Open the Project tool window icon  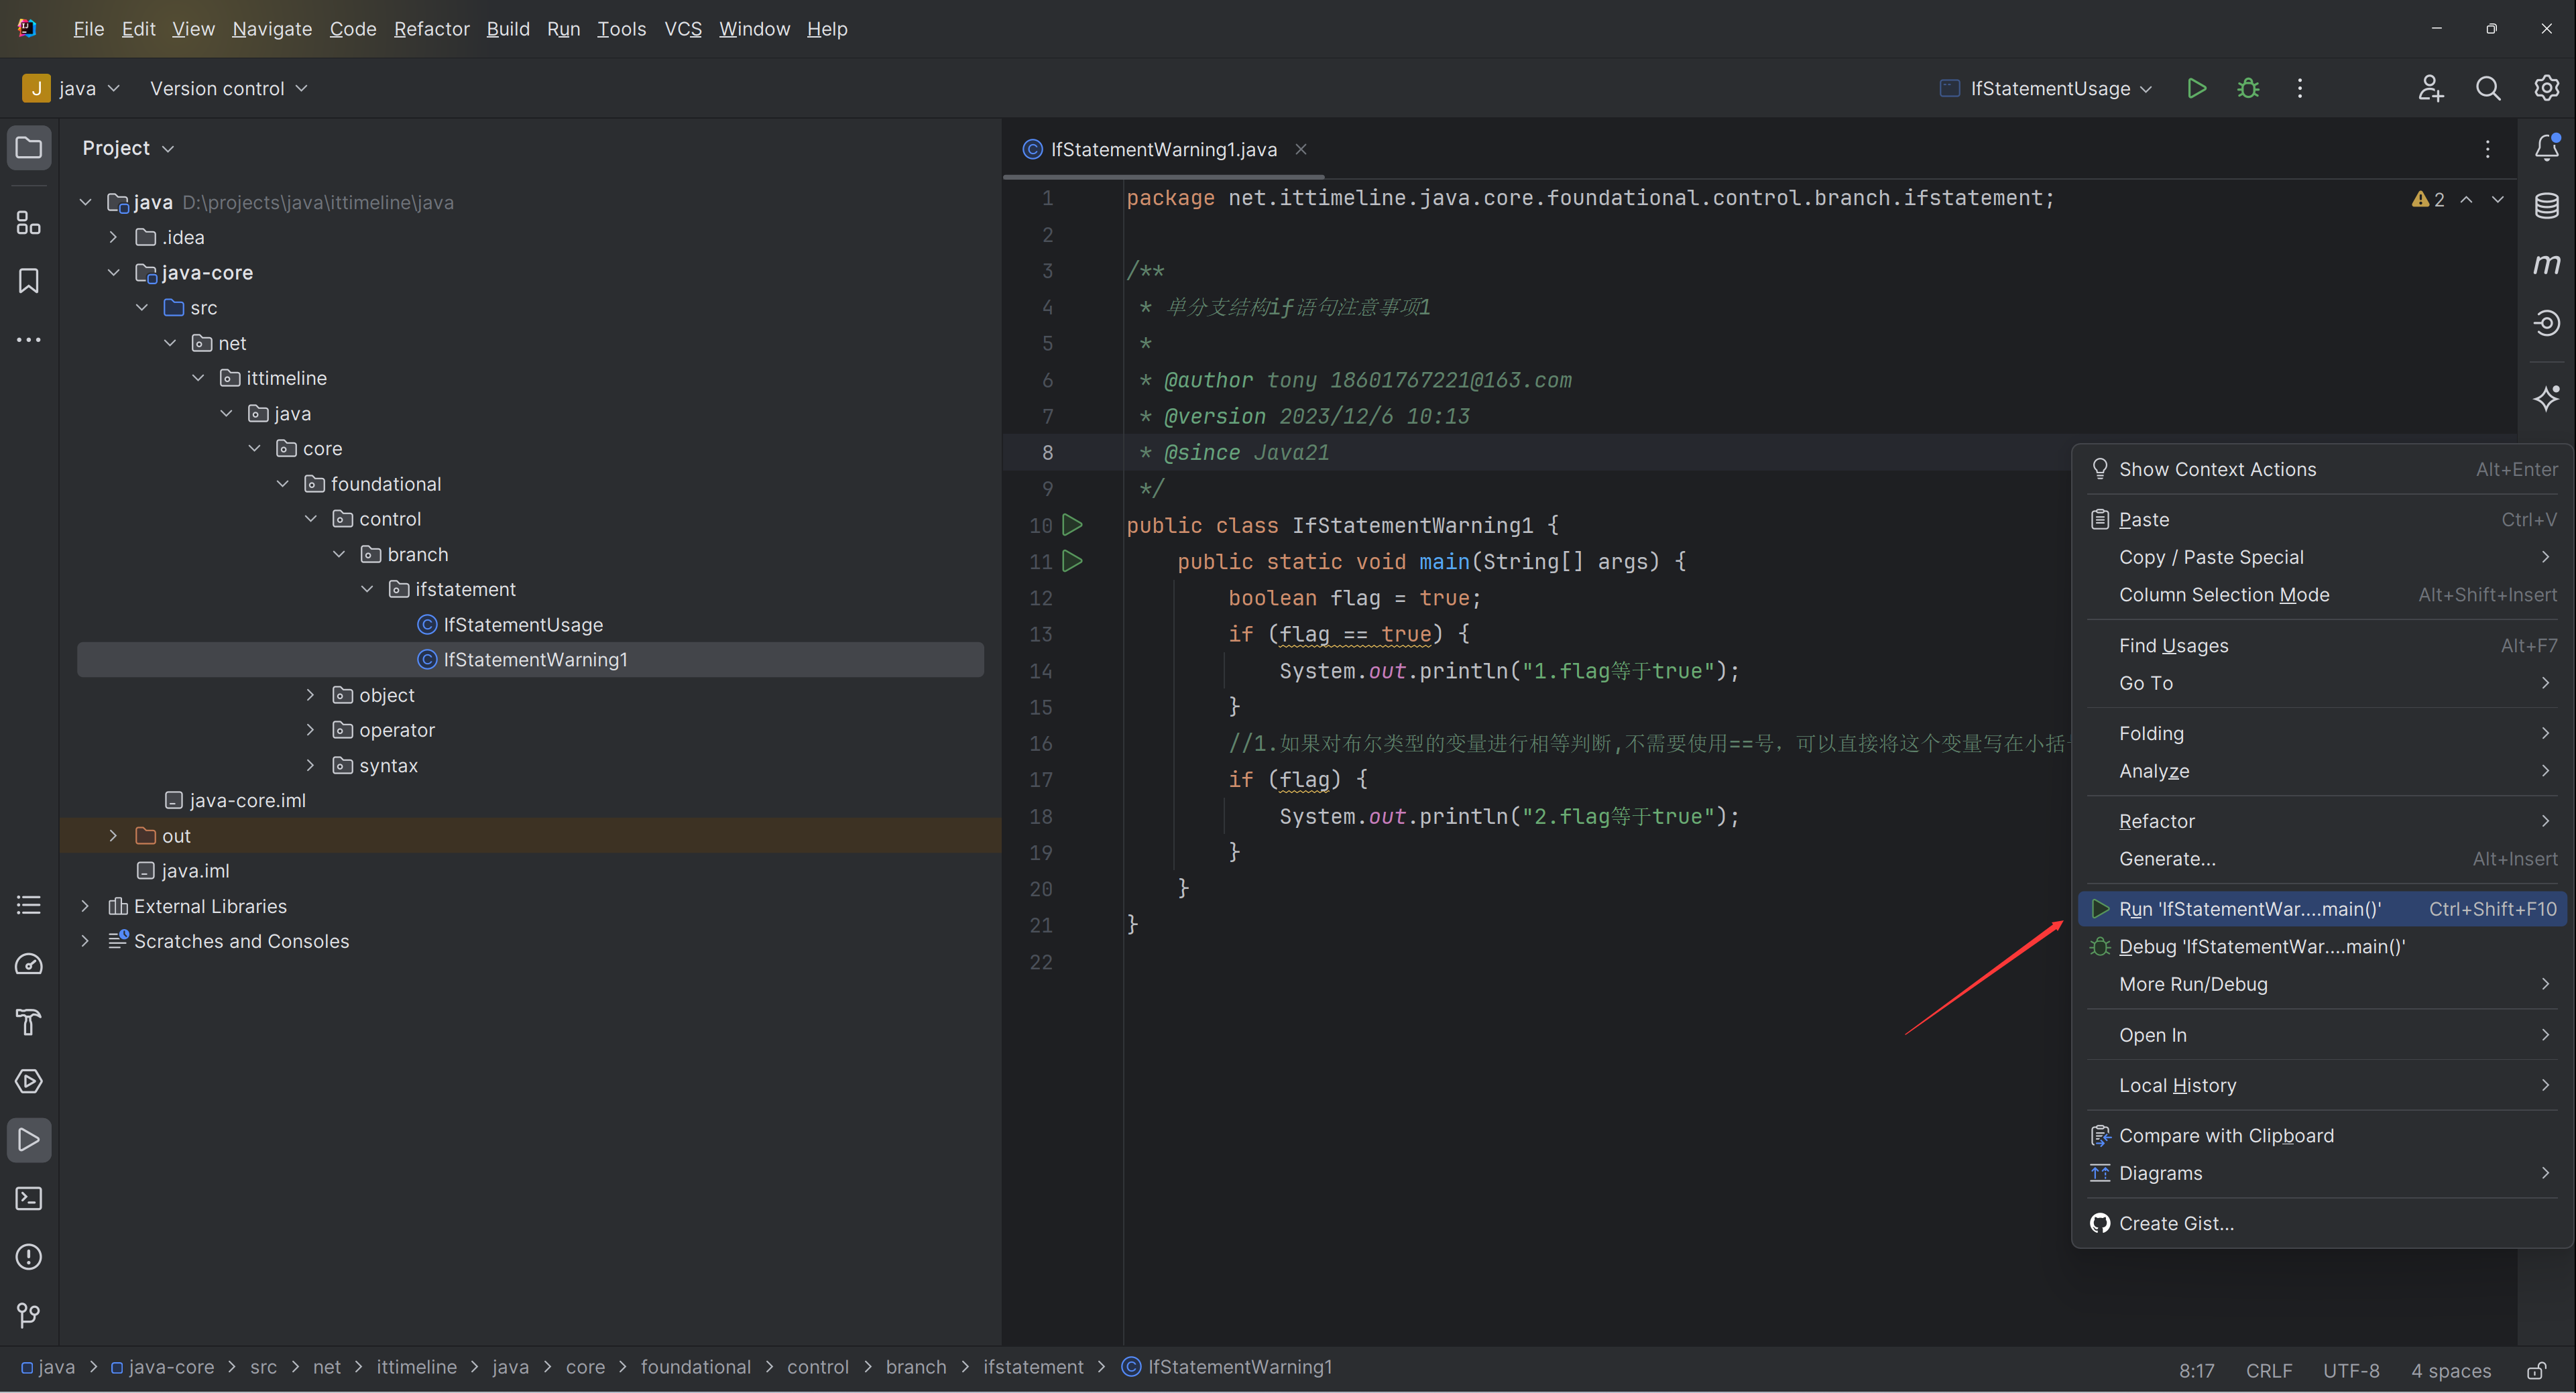coord(29,148)
